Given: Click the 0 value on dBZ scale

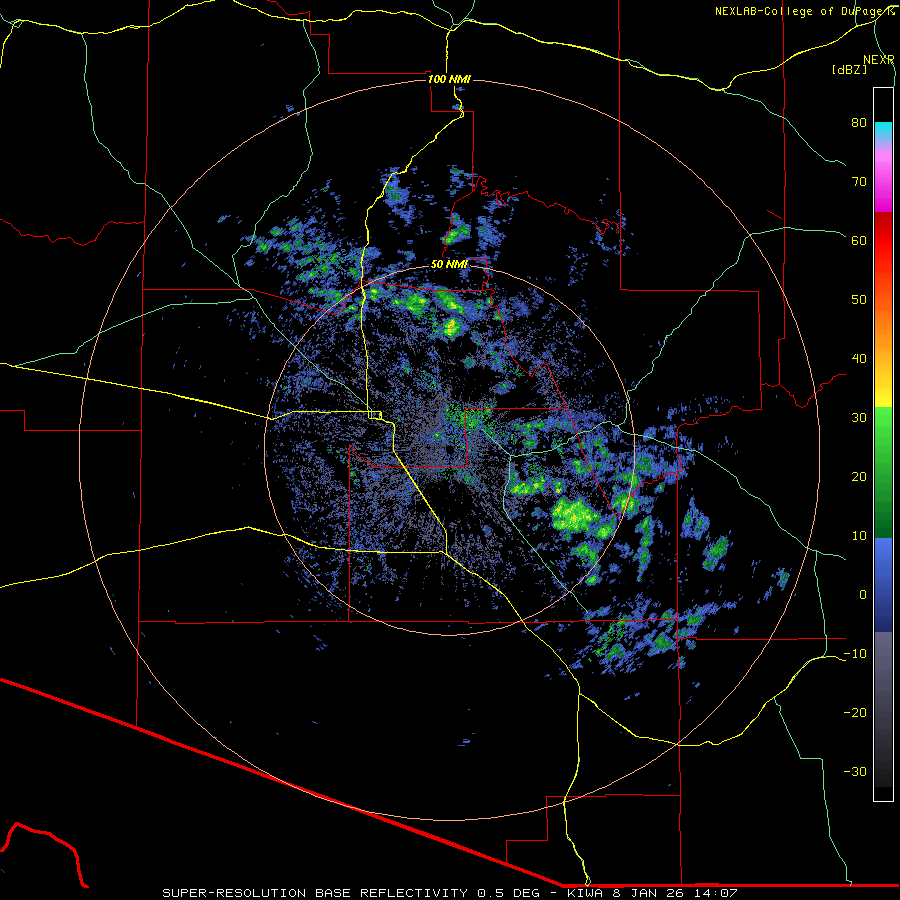Looking at the screenshot, I should pyautogui.click(x=863, y=595).
